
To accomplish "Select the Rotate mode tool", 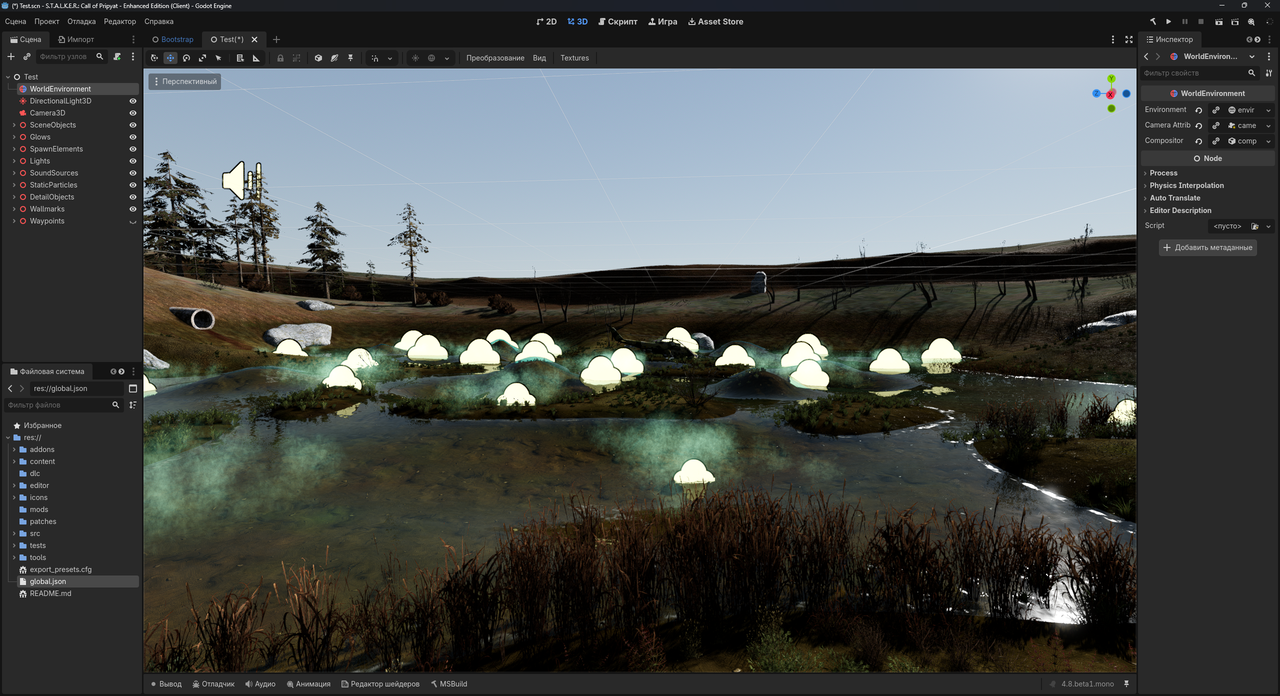I will pos(186,58).
